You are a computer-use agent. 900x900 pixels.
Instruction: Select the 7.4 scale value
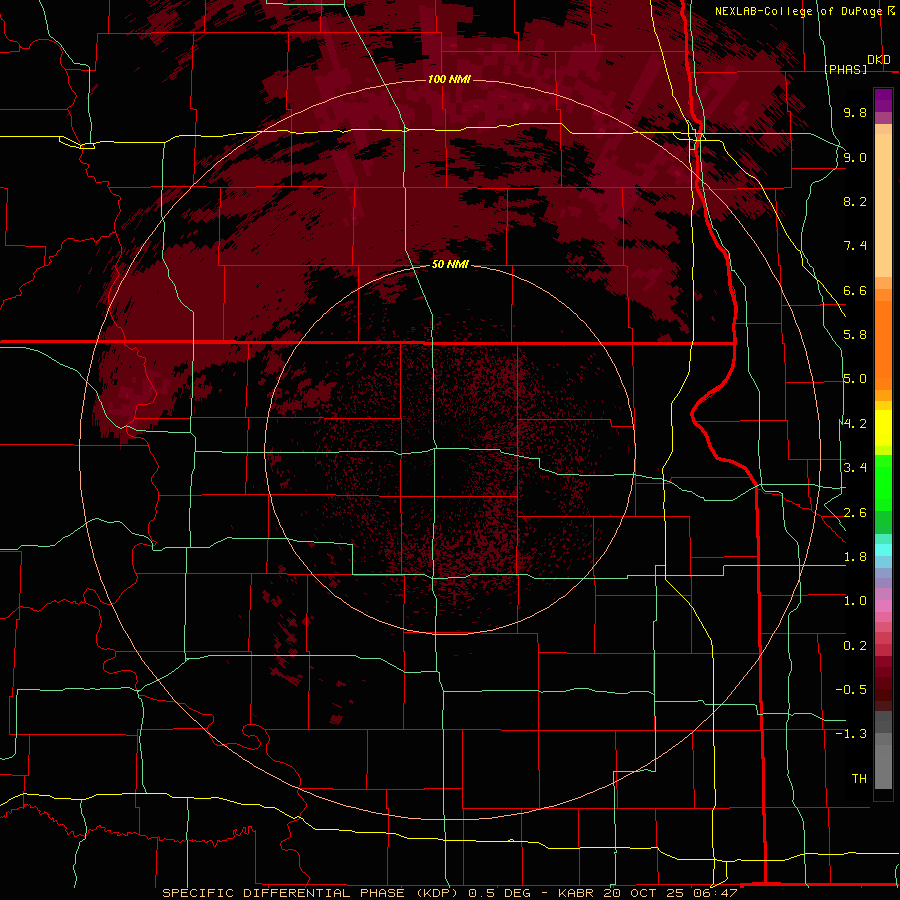click(855, 246)
